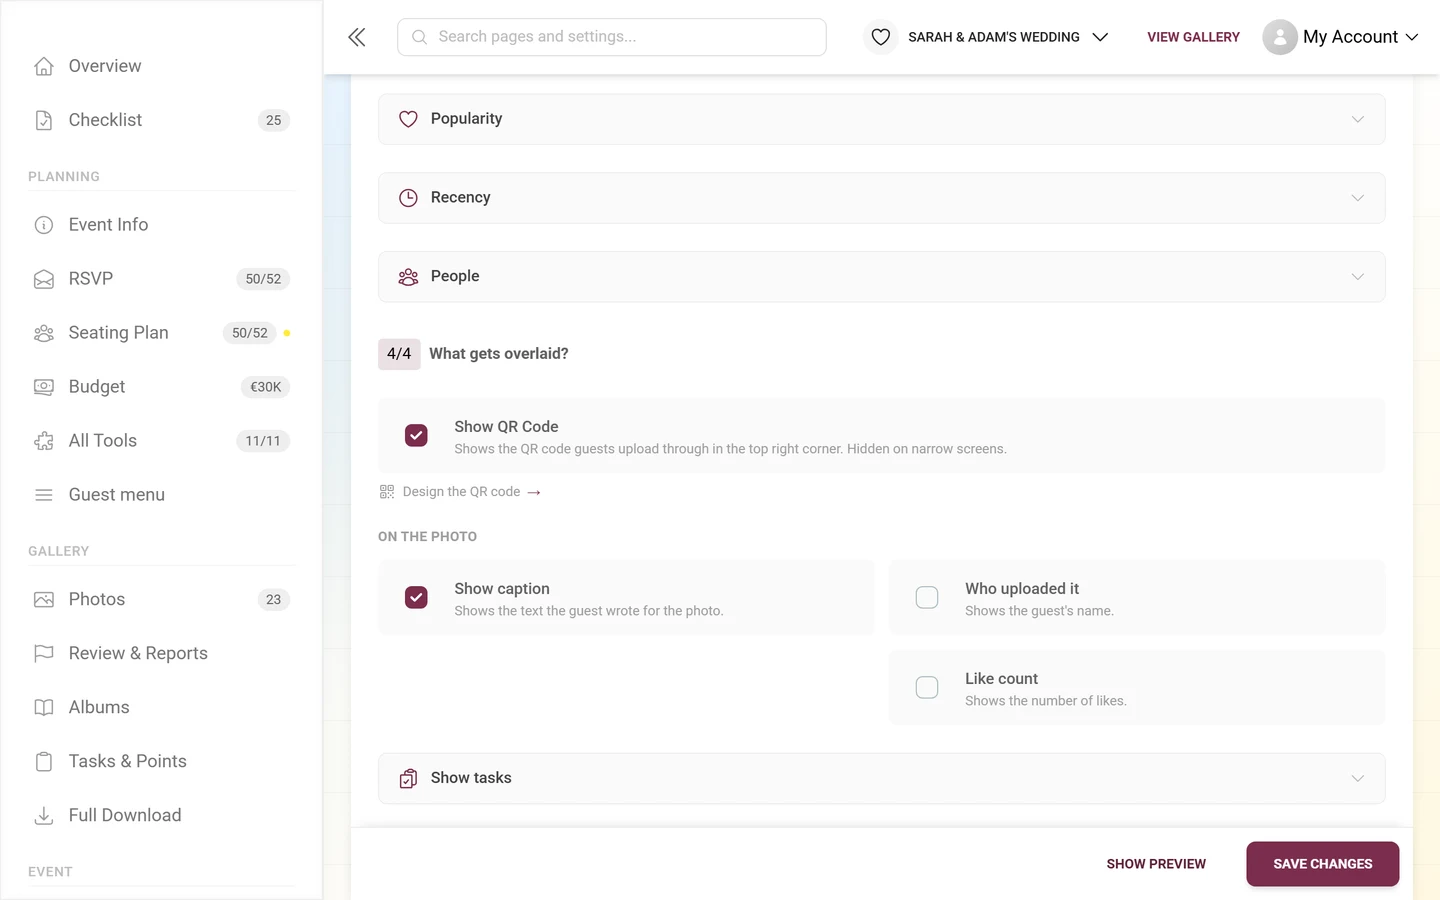Click the People group icon
The image size is (1440, 900).
tap(408, 277)
